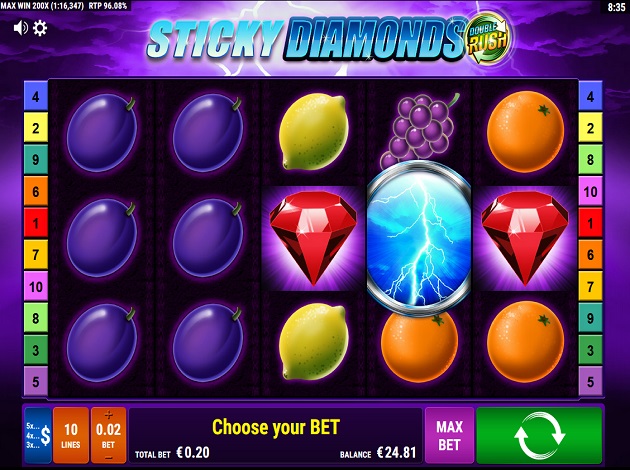Spin the reels with green button
Viewport: 630px width, 470px height.
(539, 435)
